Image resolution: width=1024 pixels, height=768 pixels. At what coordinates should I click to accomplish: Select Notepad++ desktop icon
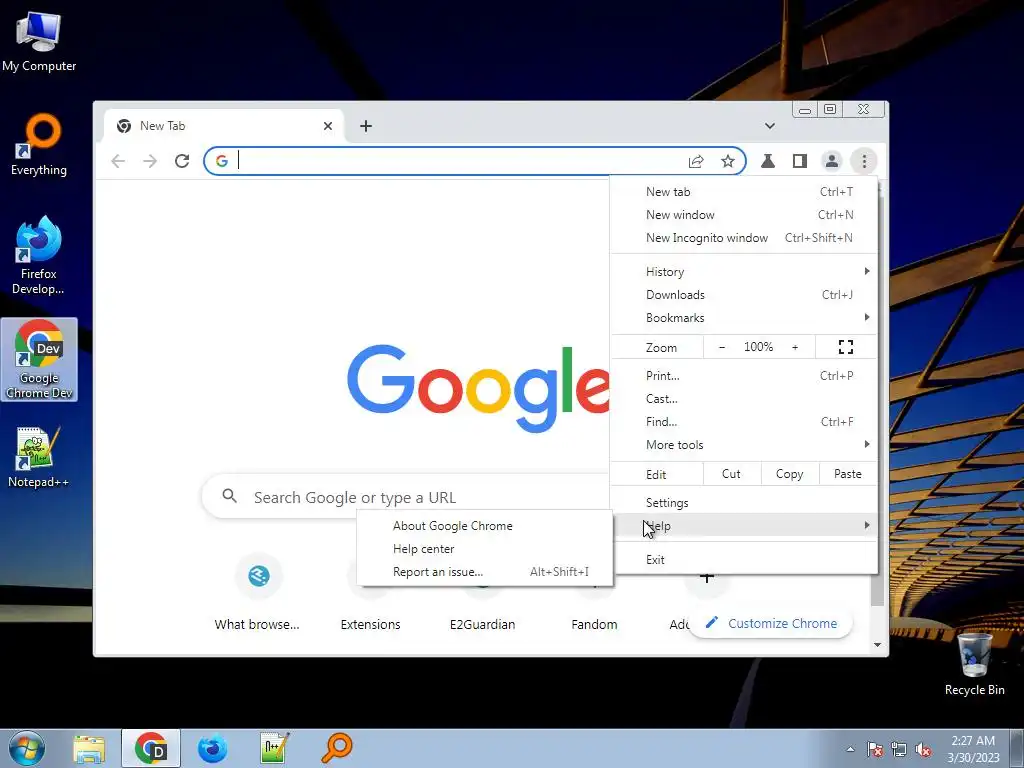point(39,457)
